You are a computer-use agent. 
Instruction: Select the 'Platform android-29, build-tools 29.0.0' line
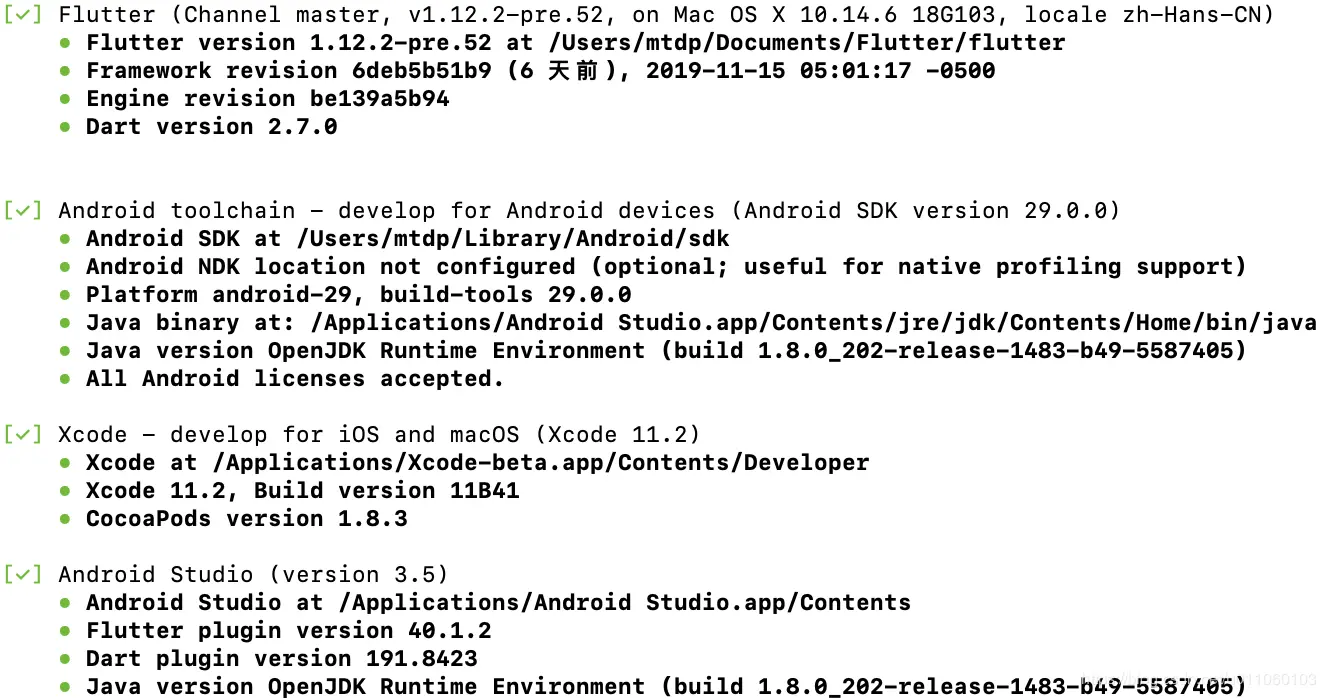point(359,295)
